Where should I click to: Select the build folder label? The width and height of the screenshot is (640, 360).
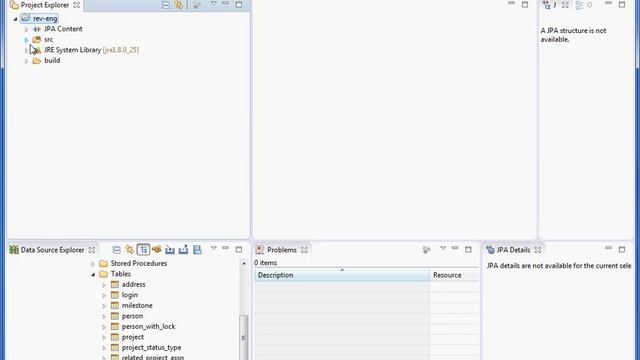point(52,60)
